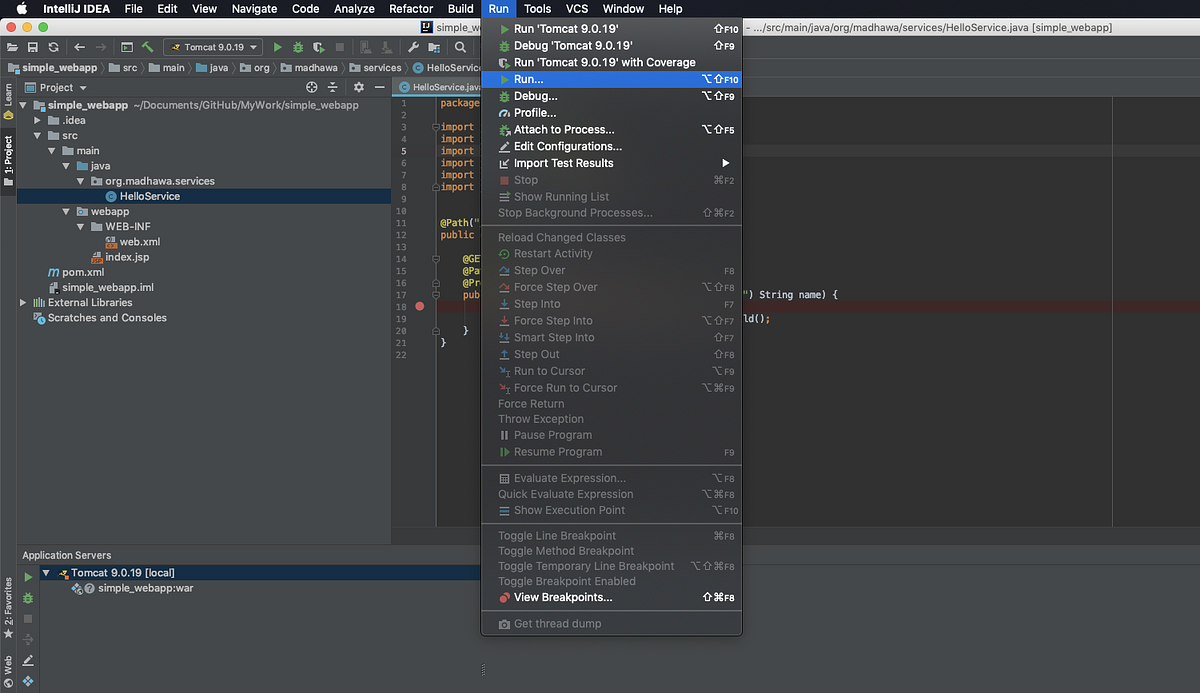Run with Coverage using the shield icon
1200x693 pixels.
point(318,46)
